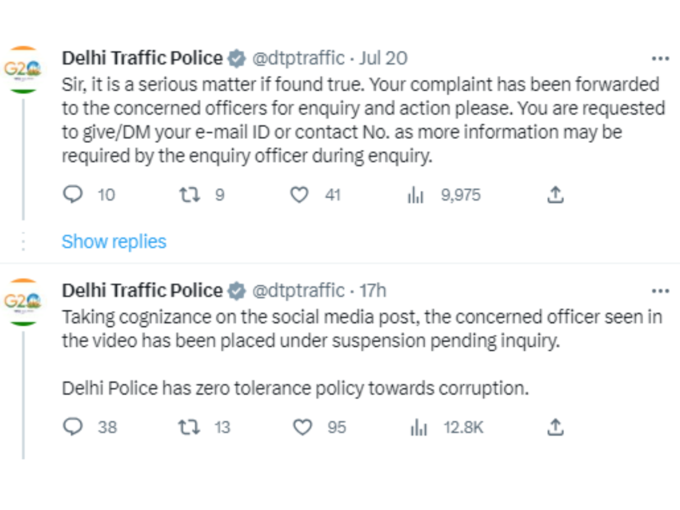Open @dtptraffic handle in first tweet
Image resolution: width=680 pixels, height=510 pixels.
coord(298,58)
